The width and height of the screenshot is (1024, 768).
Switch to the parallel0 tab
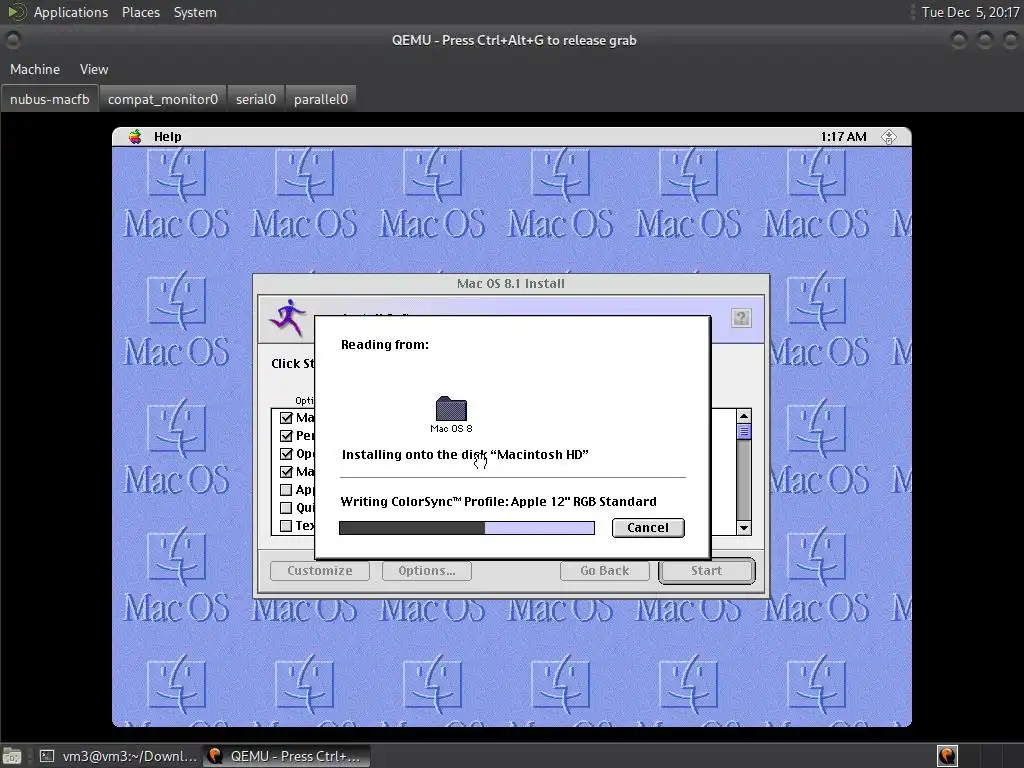coord(321,99)
